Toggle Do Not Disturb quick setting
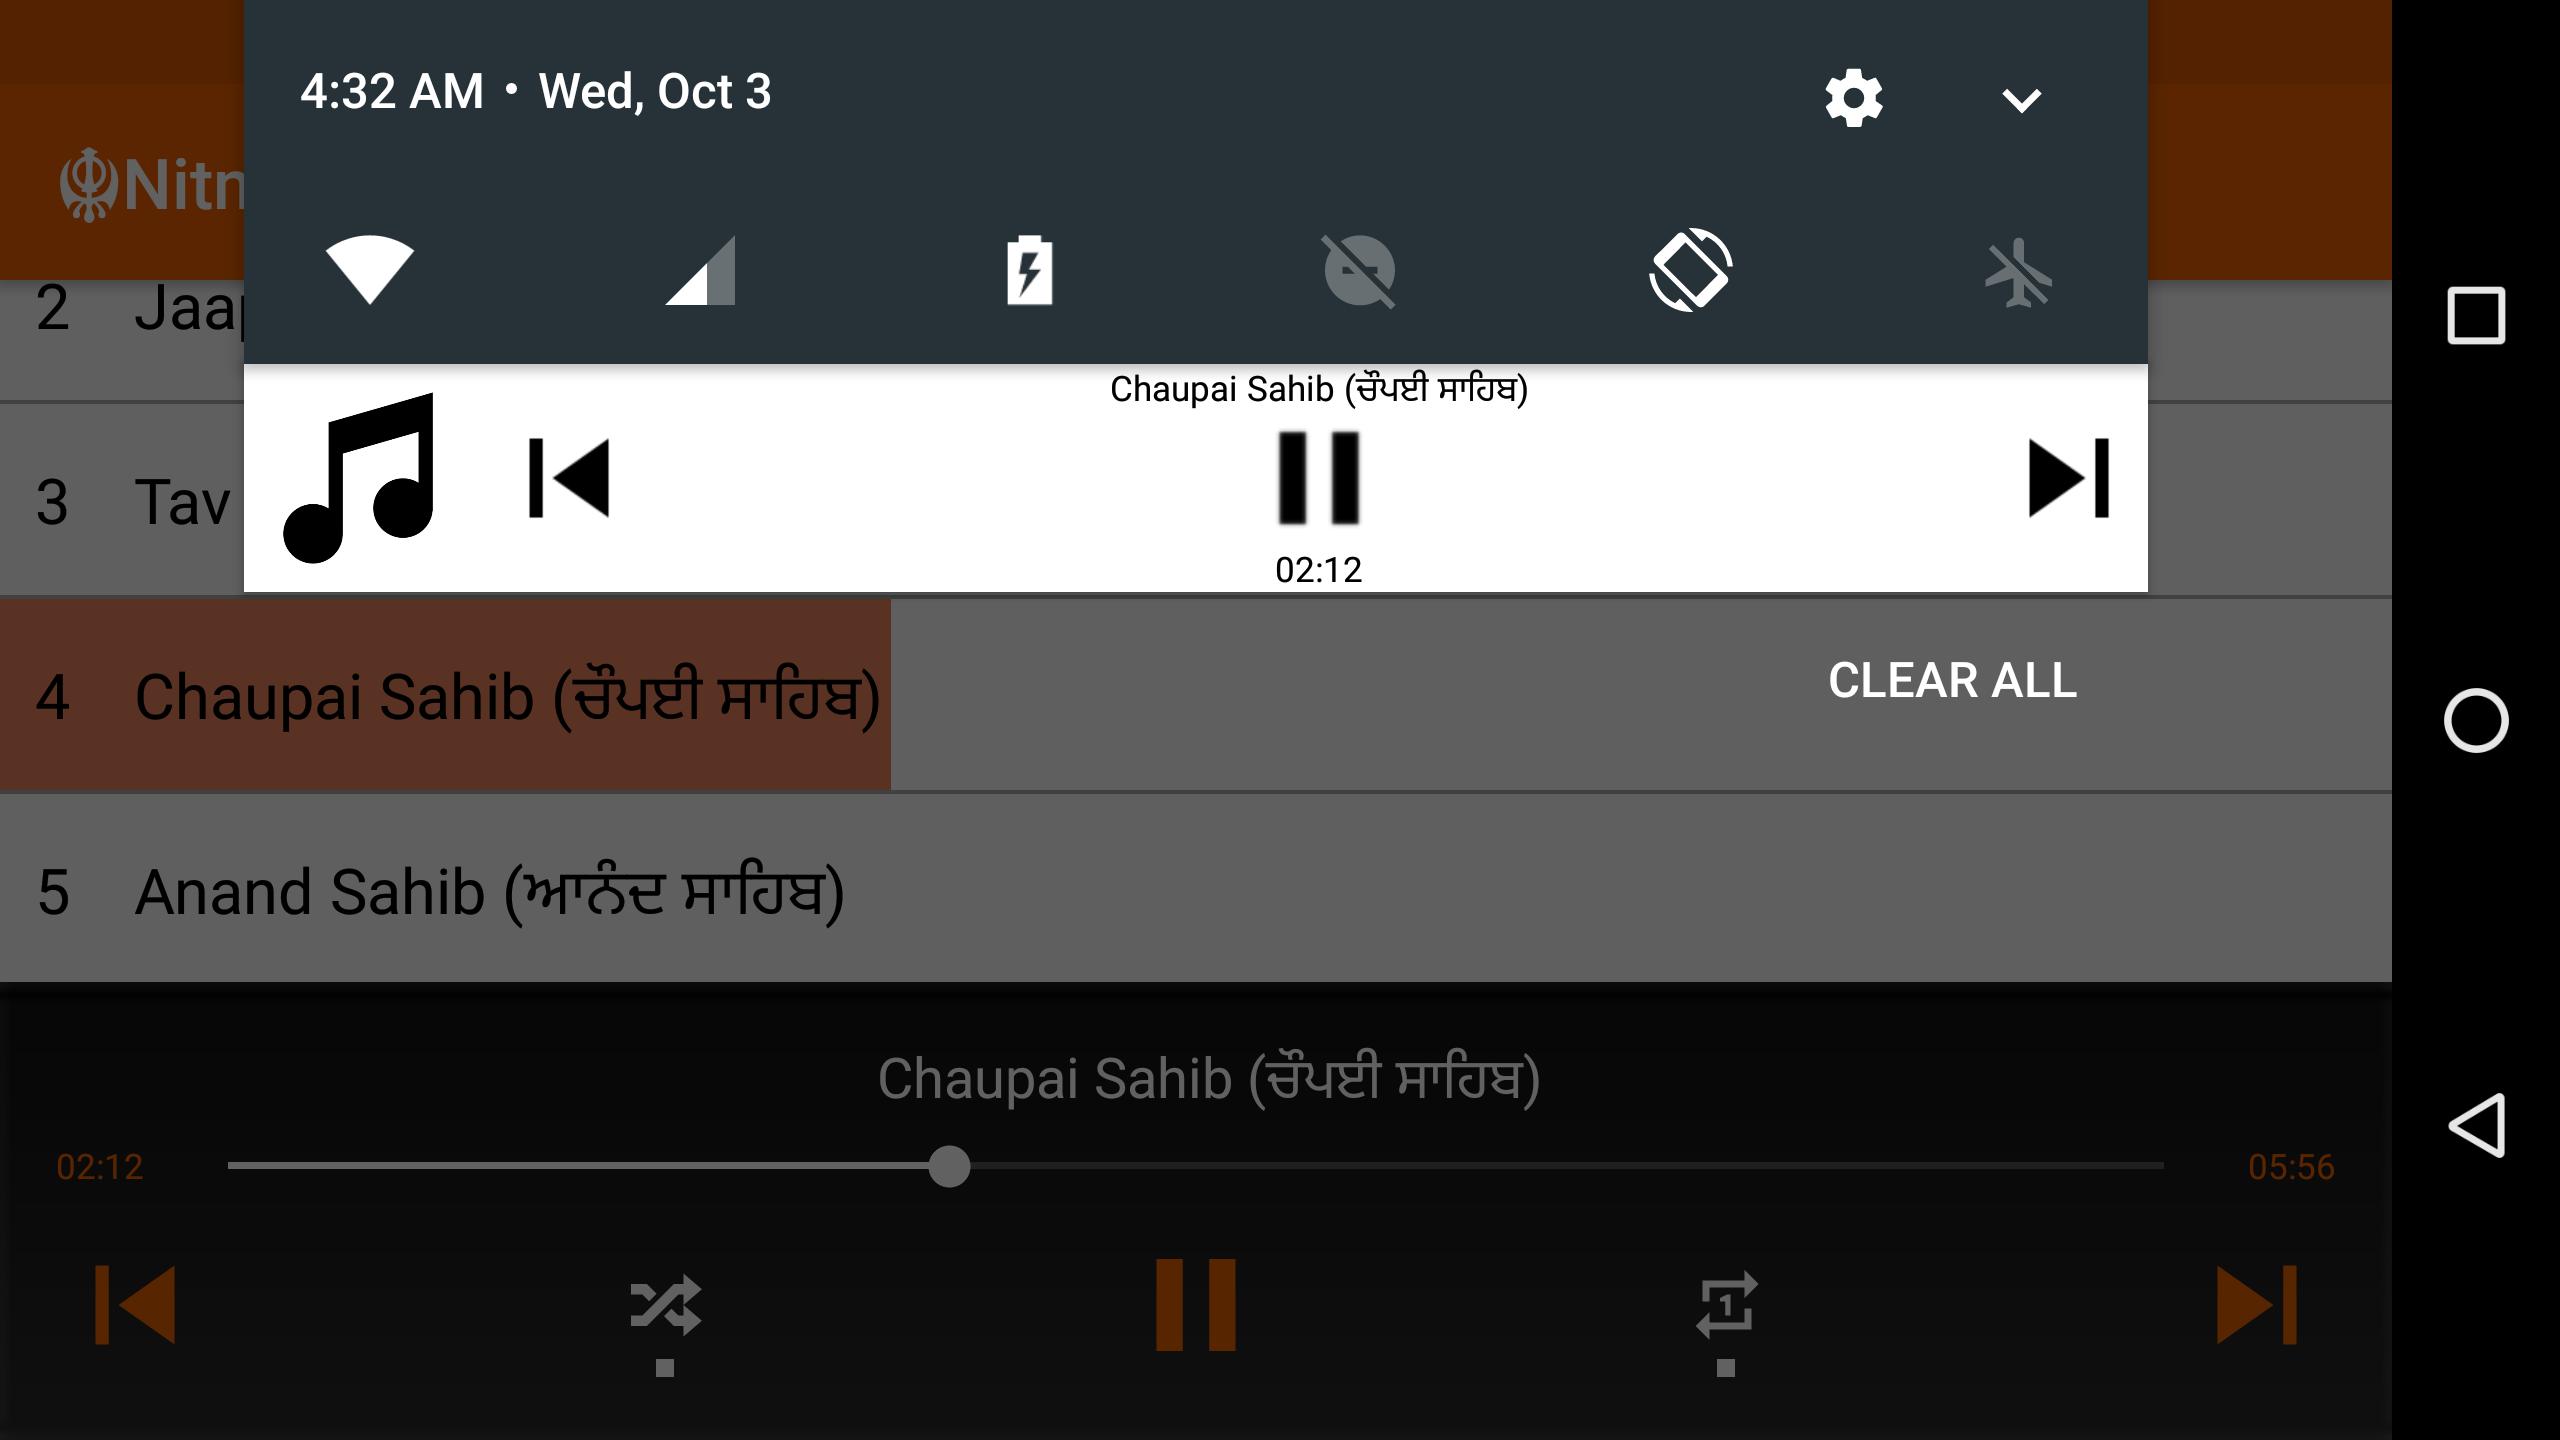Image resolution: width=2560 pixels, height=1440 pixels. [1359, 270]
